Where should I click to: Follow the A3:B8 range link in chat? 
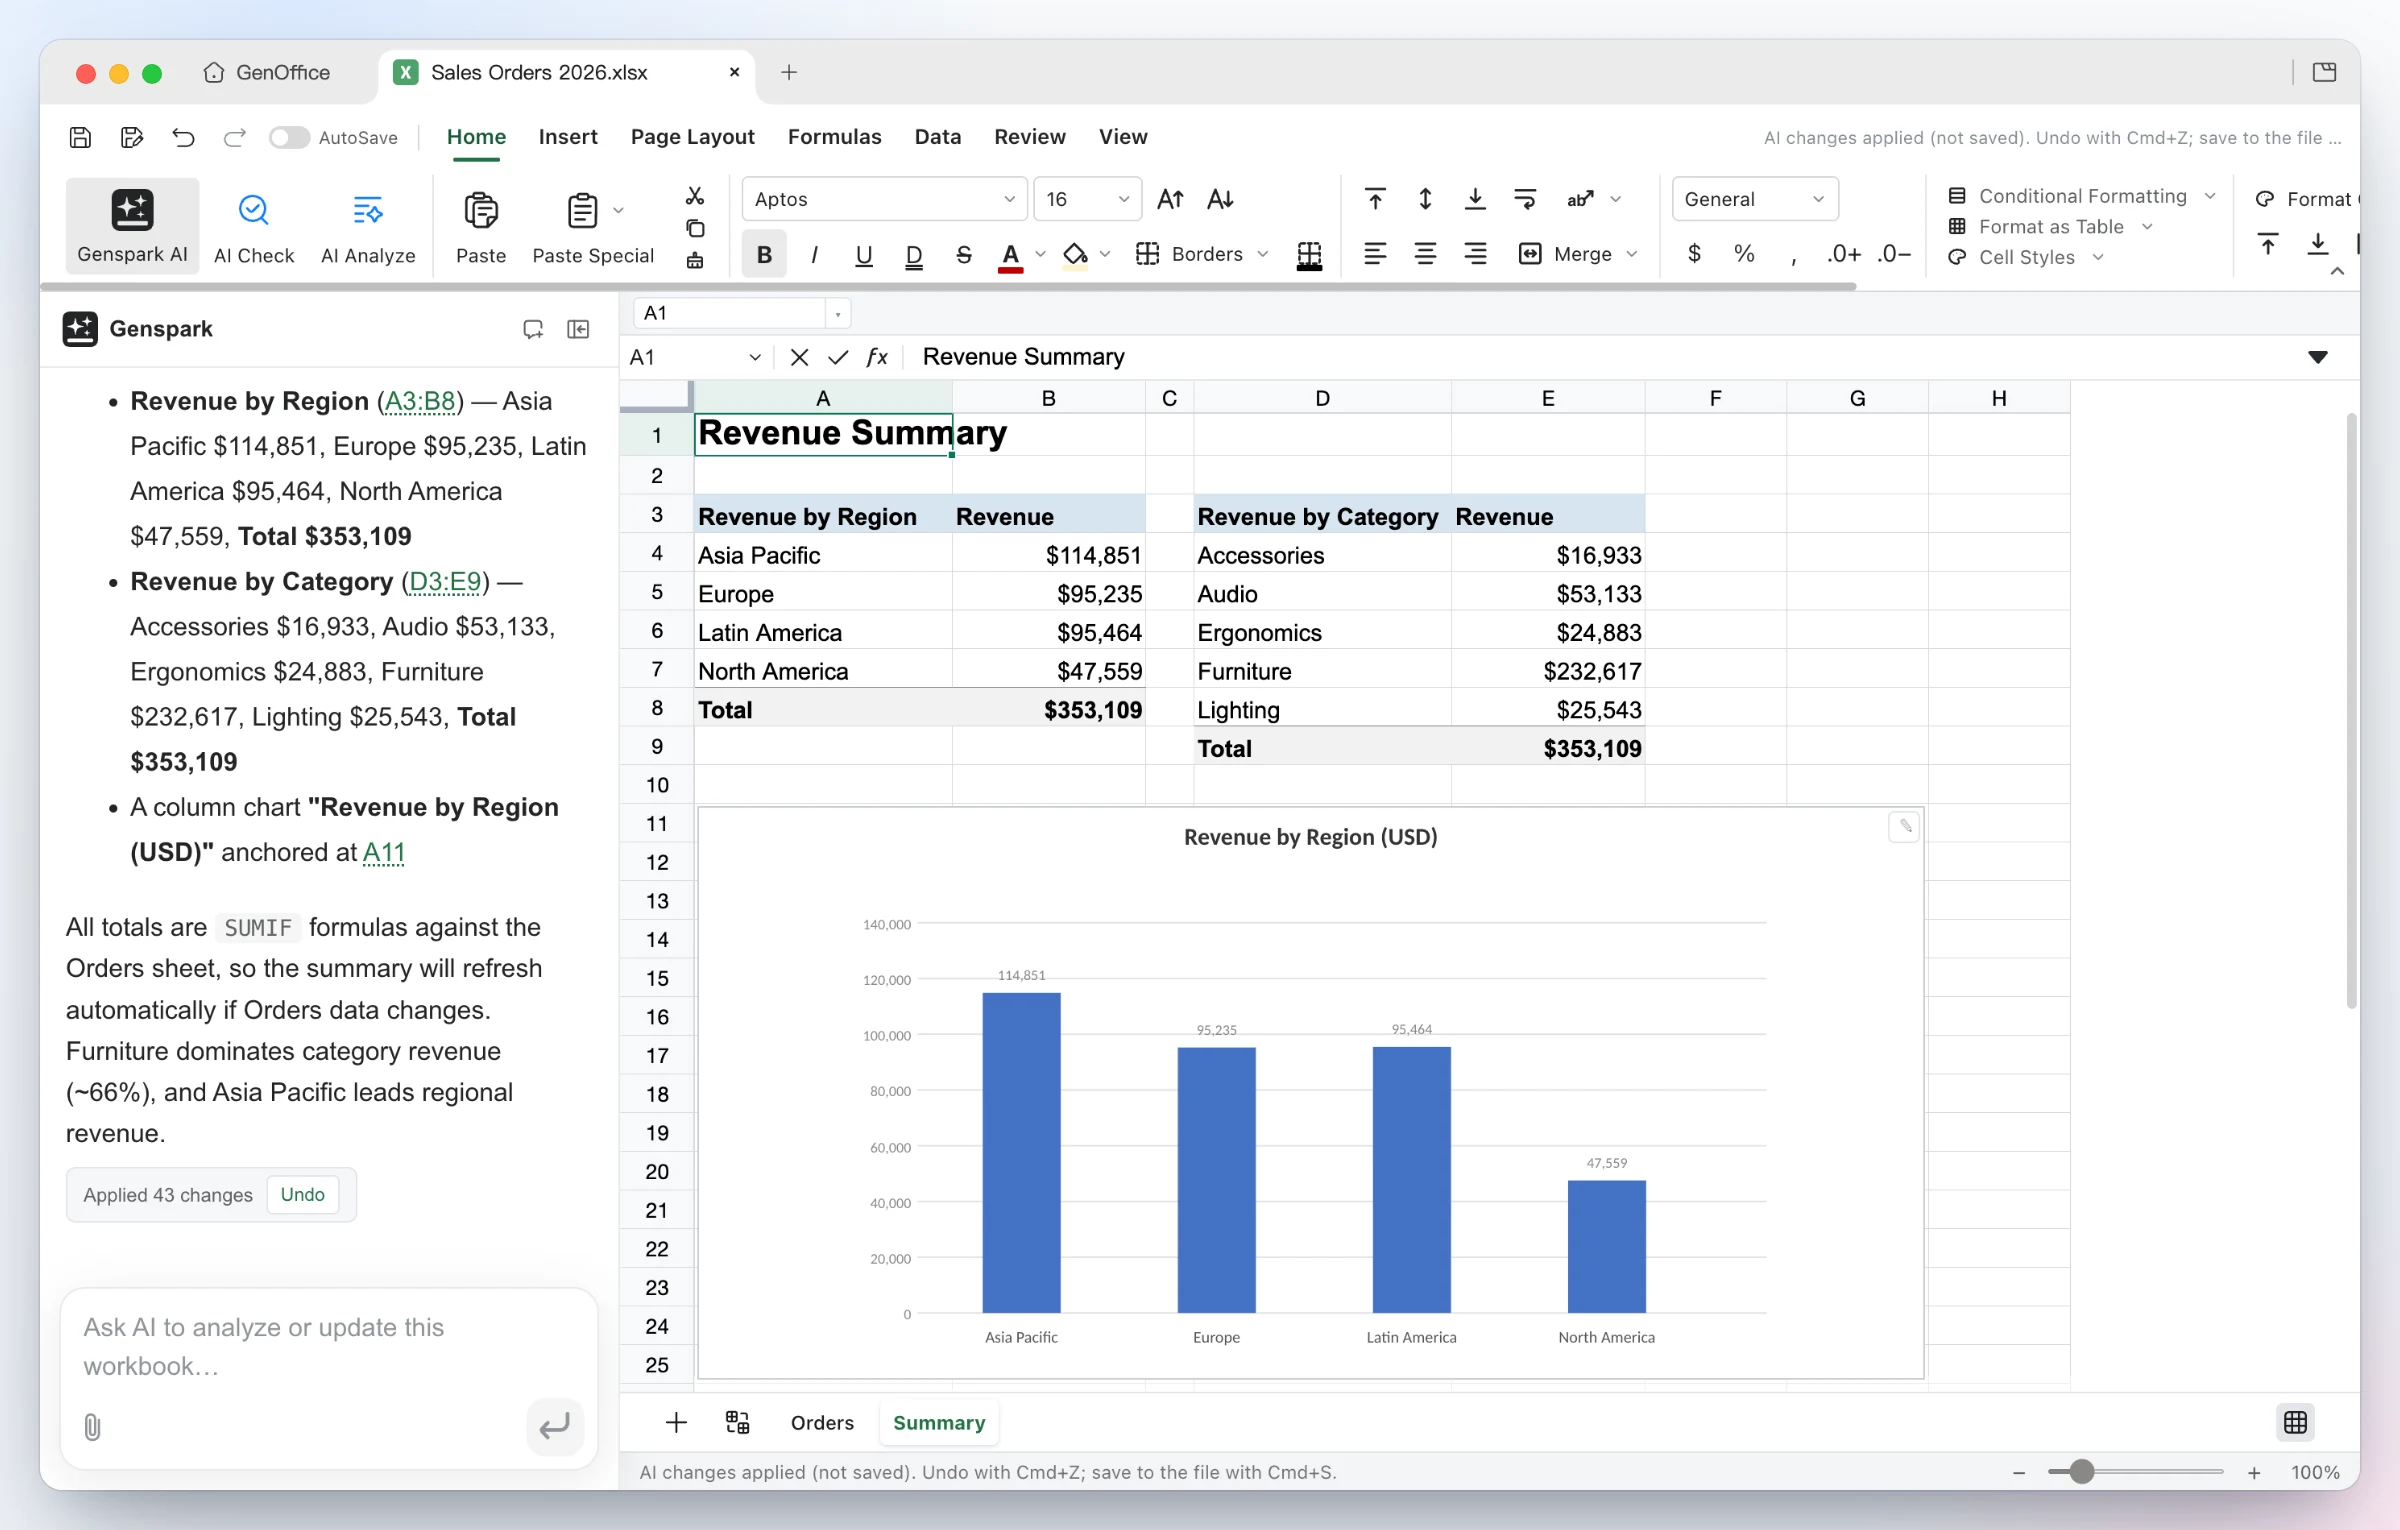420,401
